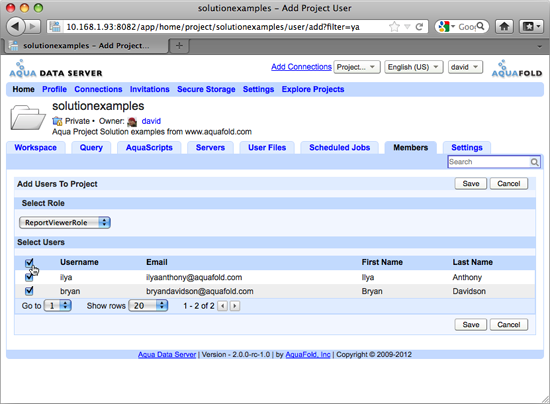Click into the Members Search field

pyautogui.click(x=489, y=162)
